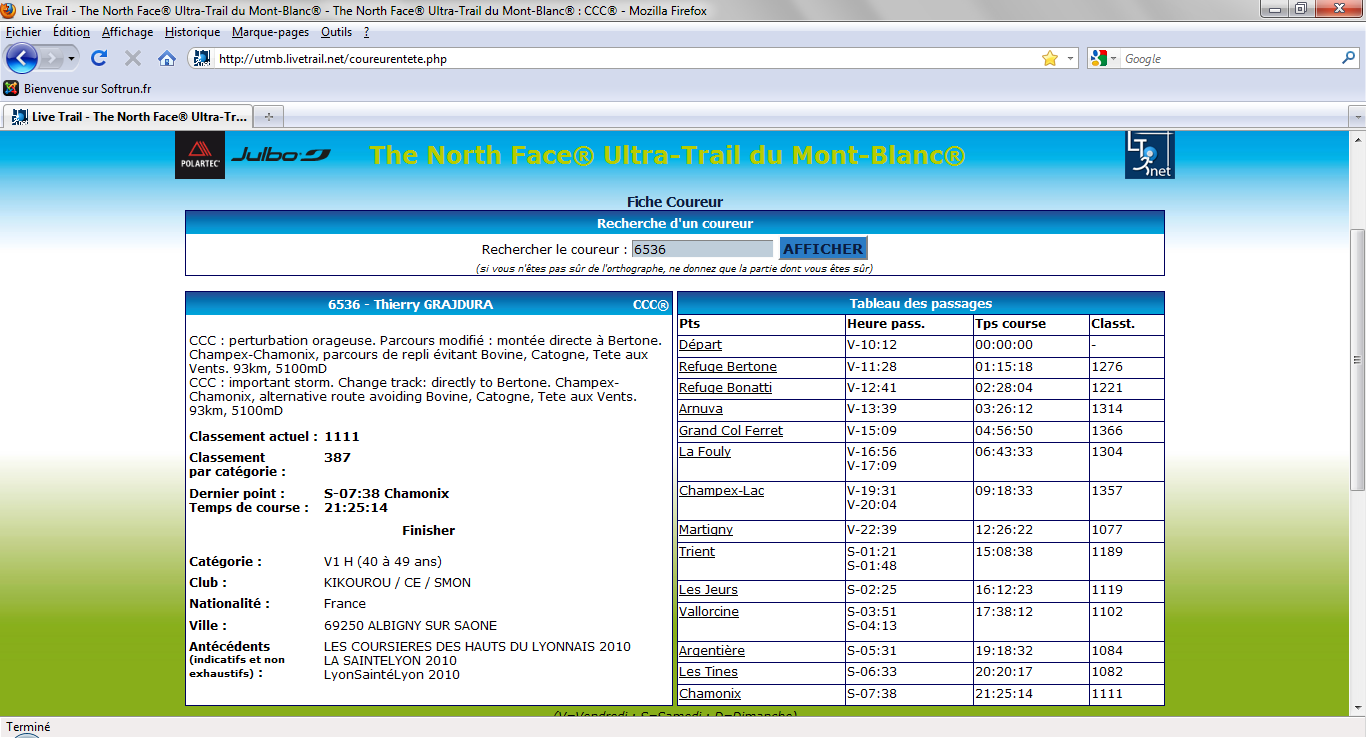
Task: Open a new tab with the plus button
Action: click(x=268, y=117)
